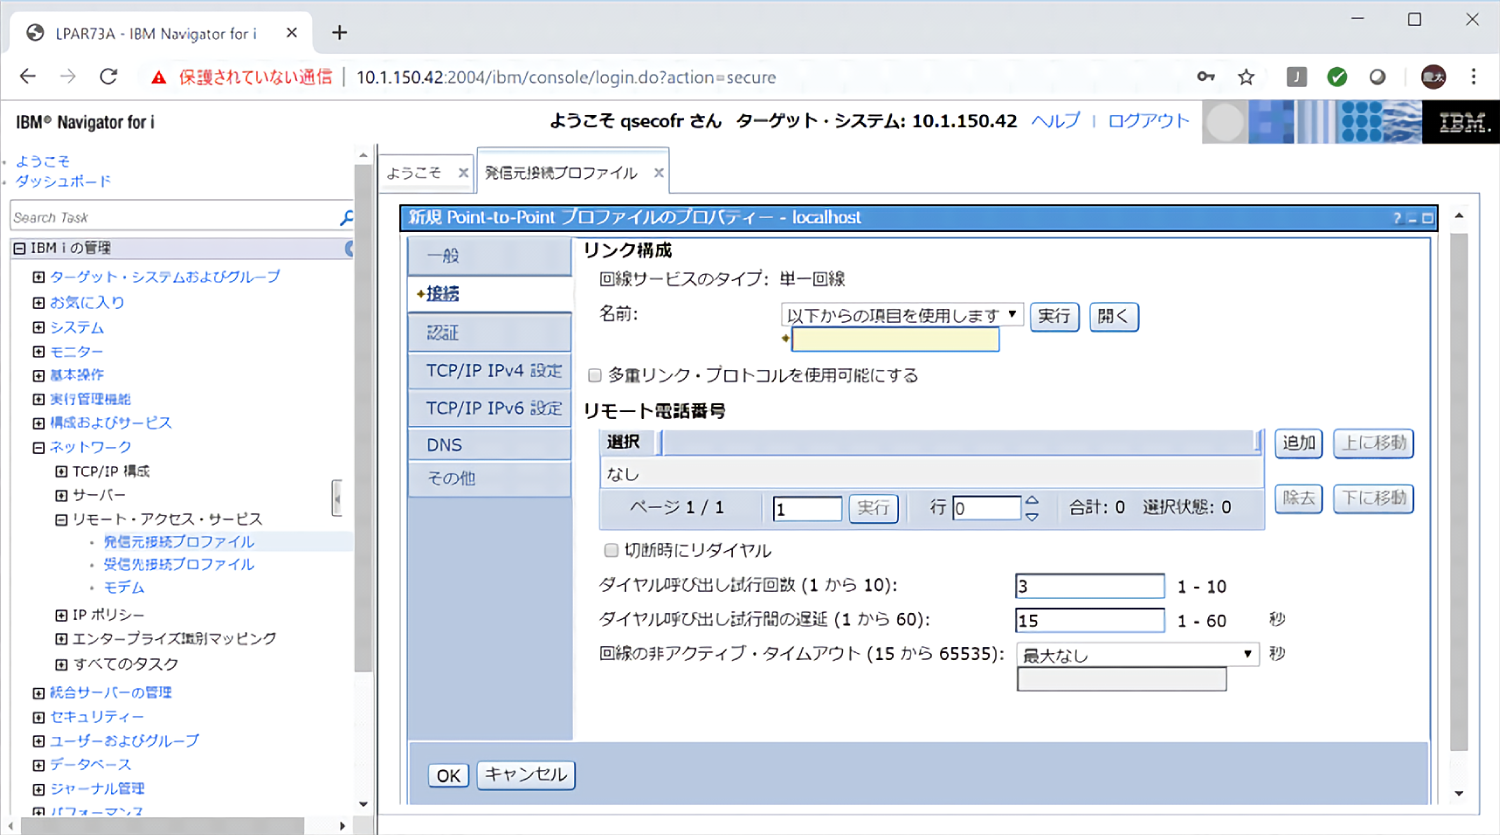
Task: Collapse the navigation pane splitter handle
Action: (x=337, y=497)
